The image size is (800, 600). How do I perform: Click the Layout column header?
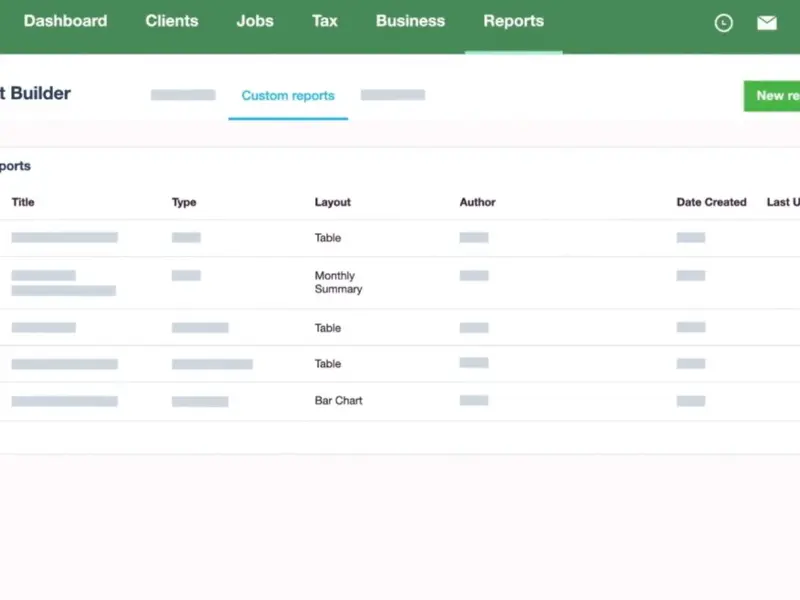coord(333,202)
